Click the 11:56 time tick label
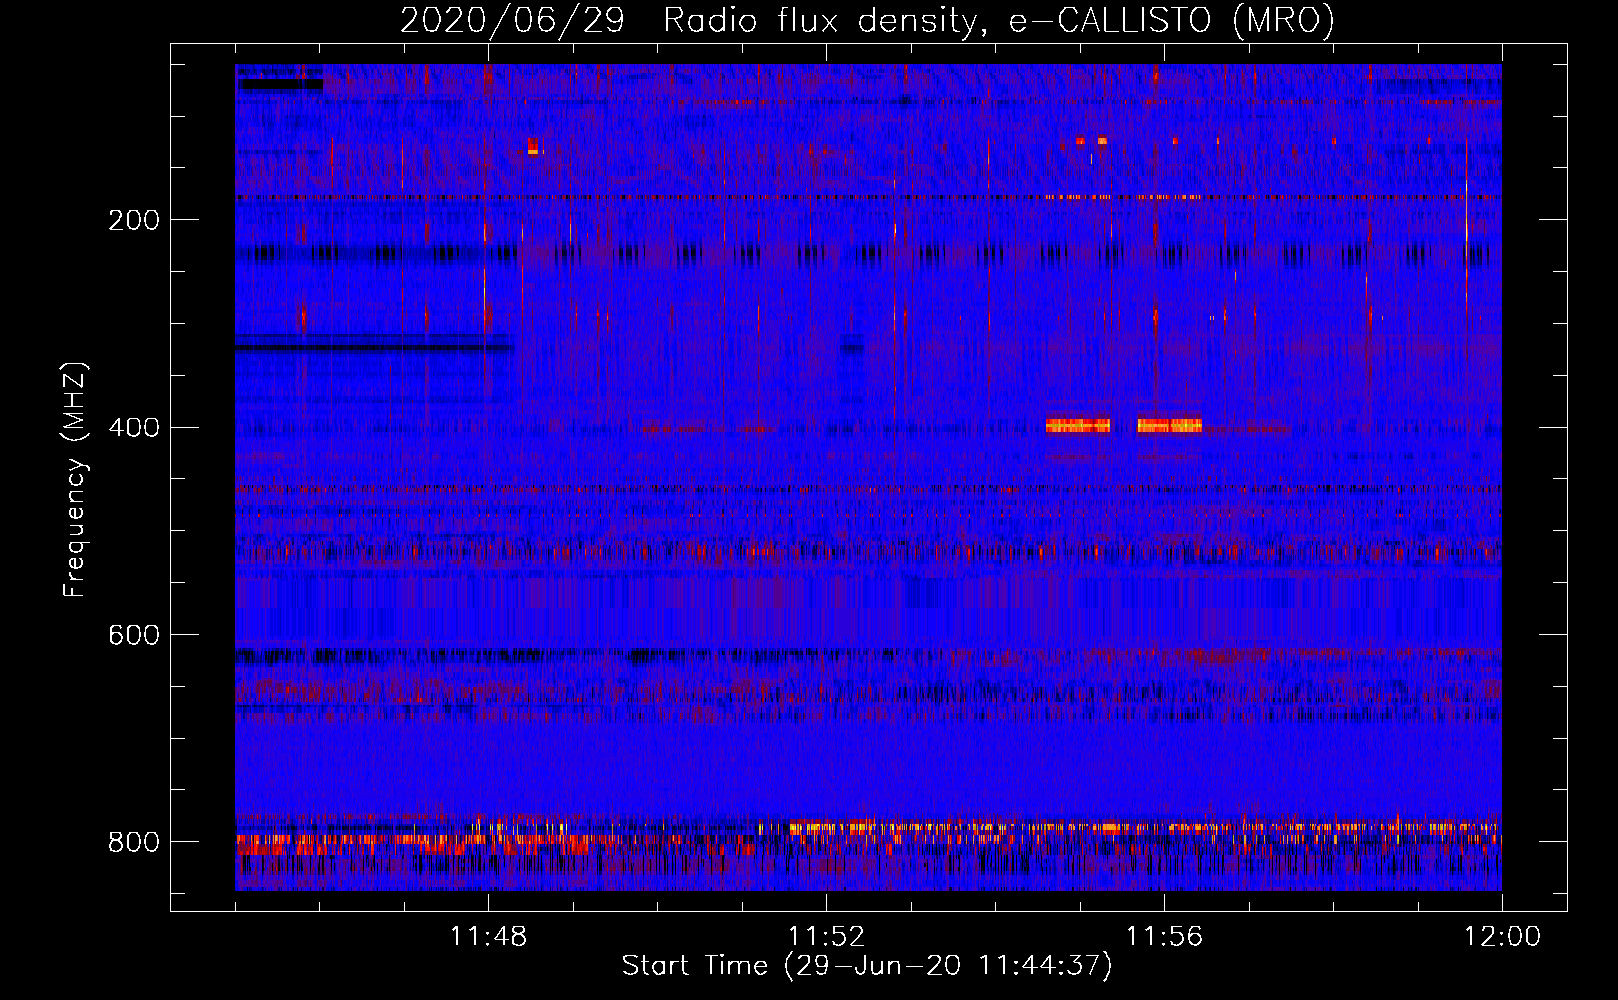 (1164, 937)
